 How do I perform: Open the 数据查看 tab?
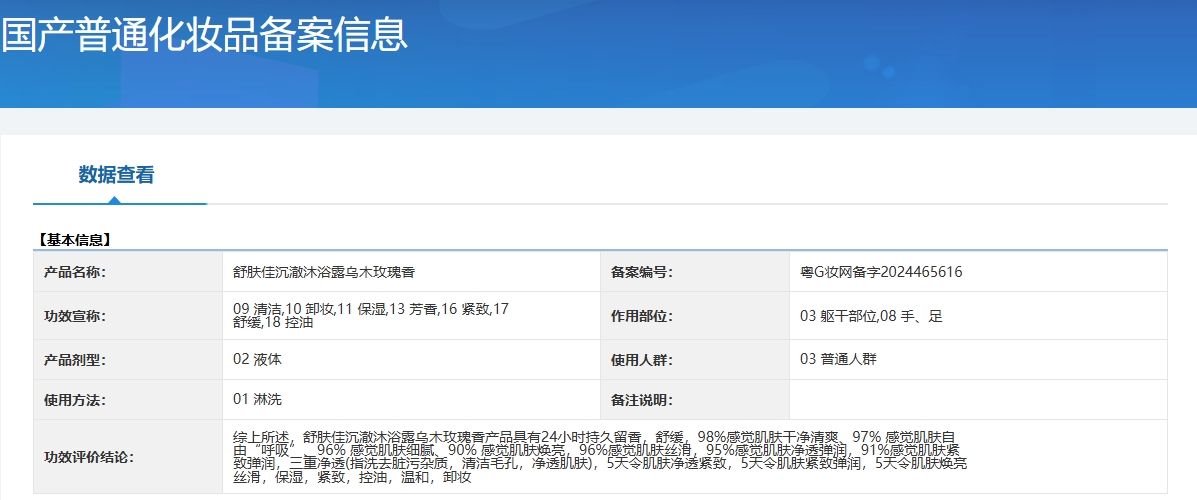point(116,175)
